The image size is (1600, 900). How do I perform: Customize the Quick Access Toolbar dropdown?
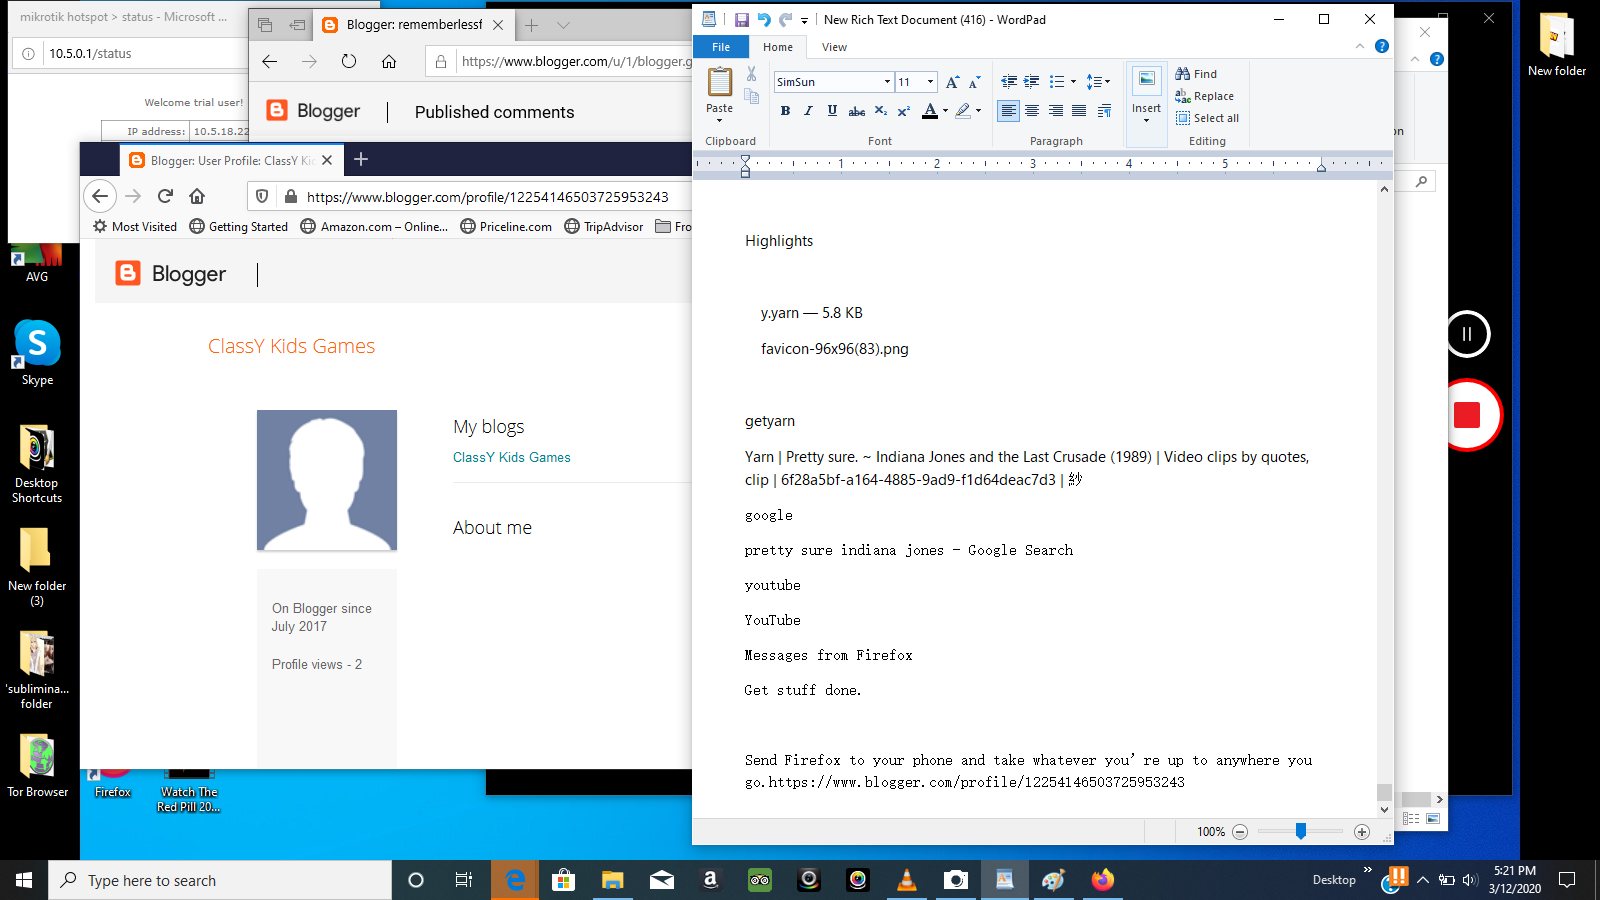[804, 20]
